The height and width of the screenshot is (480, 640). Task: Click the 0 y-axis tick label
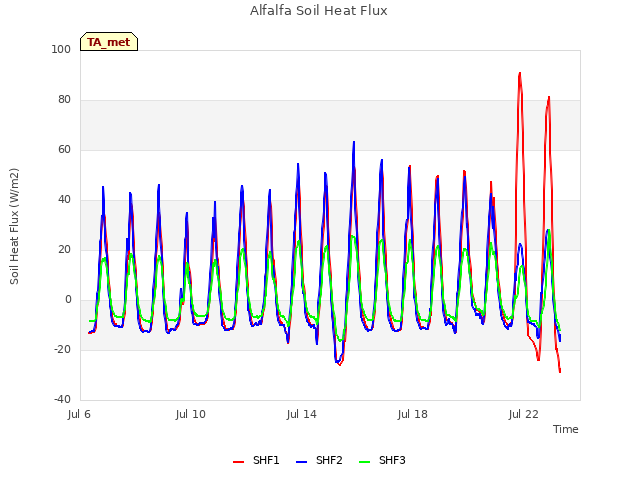coord(68,300)
